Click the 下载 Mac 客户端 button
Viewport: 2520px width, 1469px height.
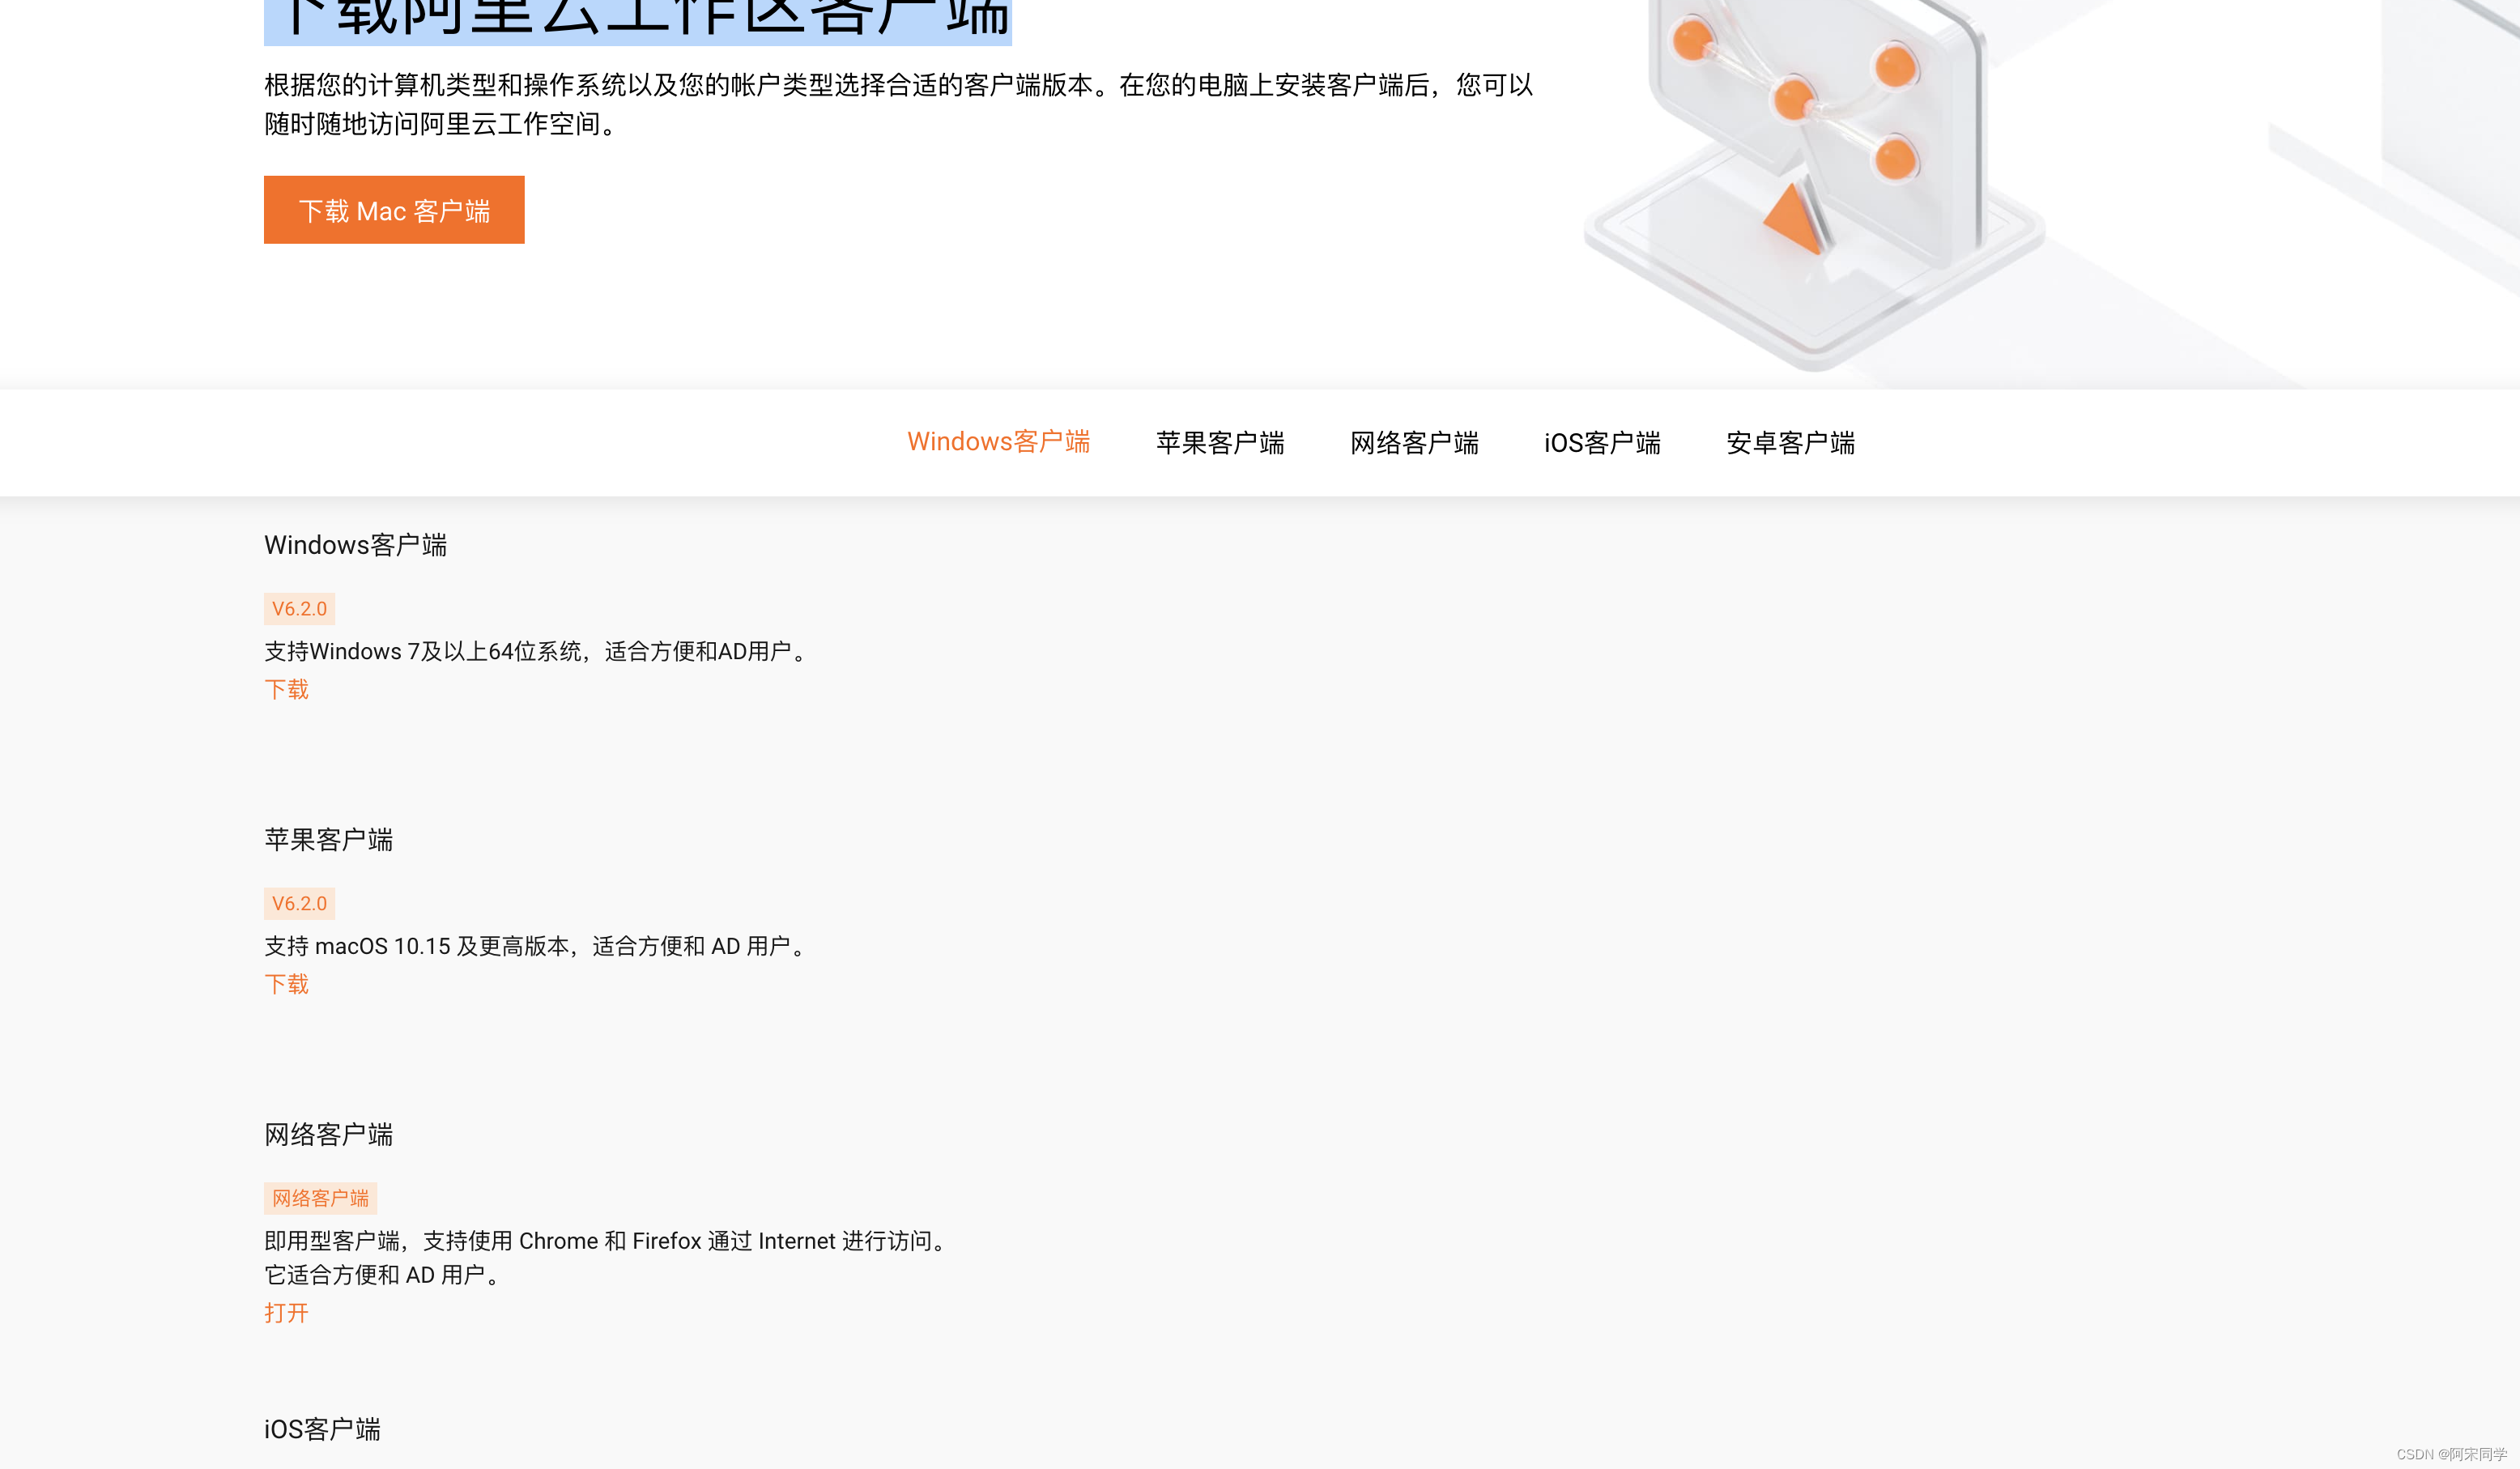(394, 210)
